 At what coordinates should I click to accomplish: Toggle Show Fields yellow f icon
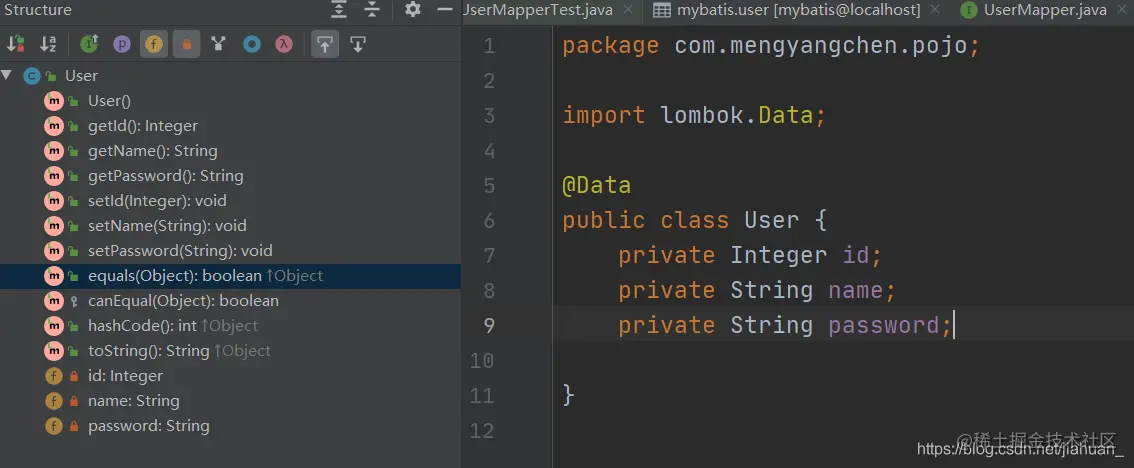(153, 44)
